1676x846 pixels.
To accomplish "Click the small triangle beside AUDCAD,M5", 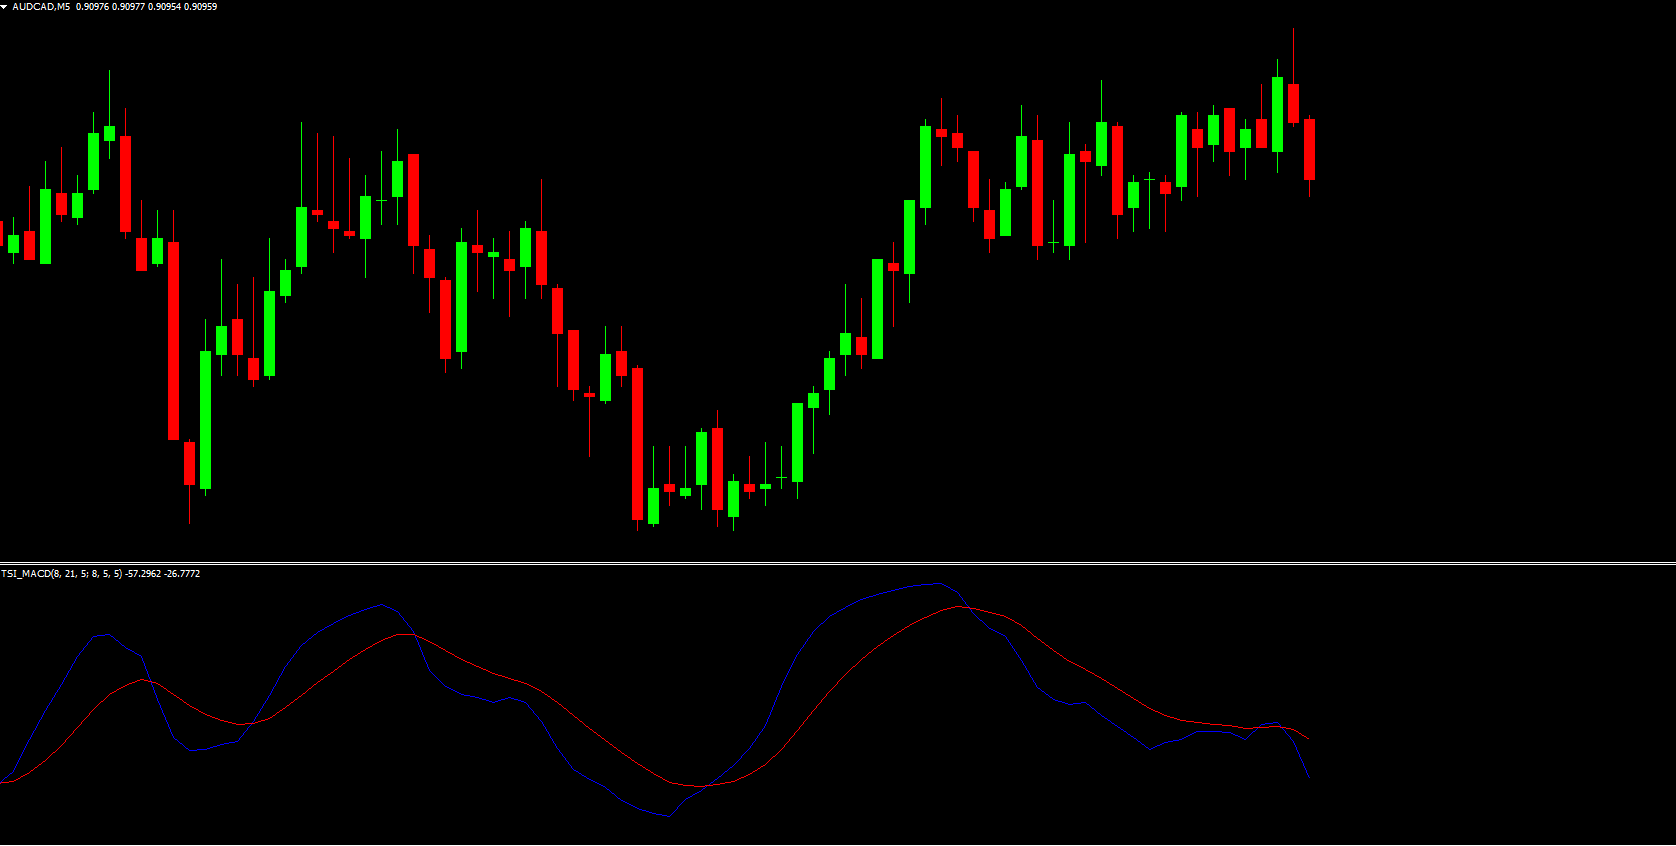I will click(x=4, y=7).
